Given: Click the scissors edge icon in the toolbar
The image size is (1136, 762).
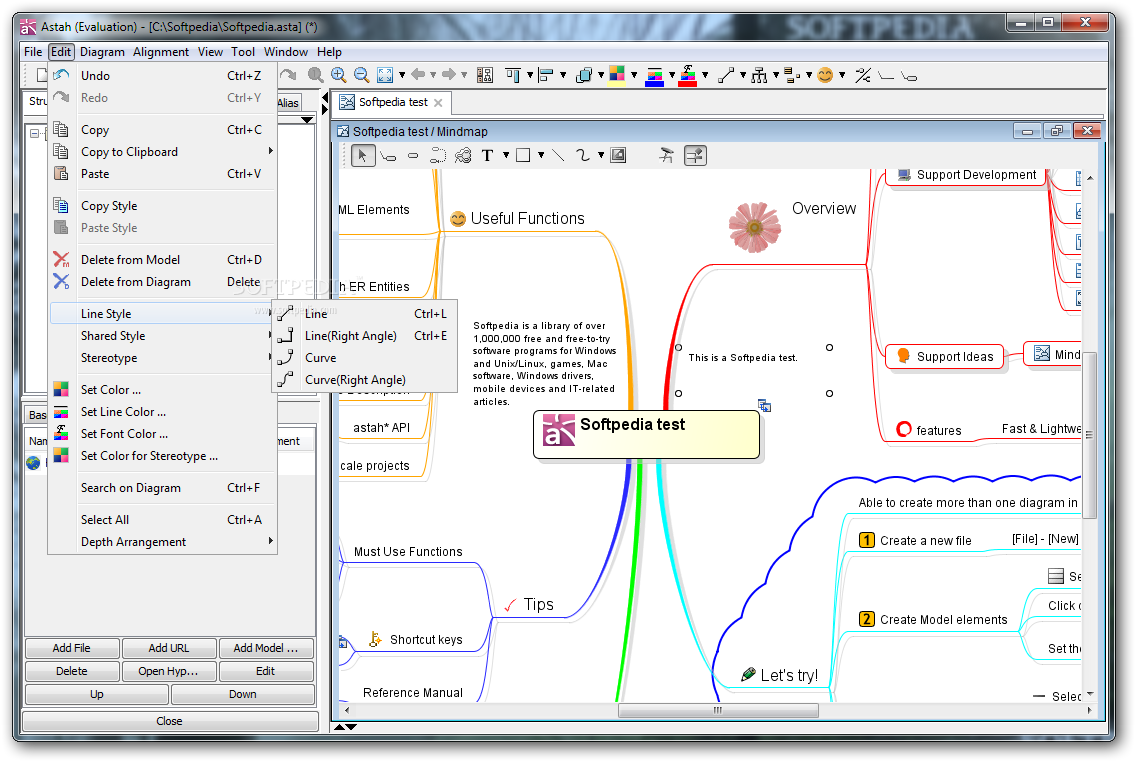Looking at the screenshot, I should point(862,75).
